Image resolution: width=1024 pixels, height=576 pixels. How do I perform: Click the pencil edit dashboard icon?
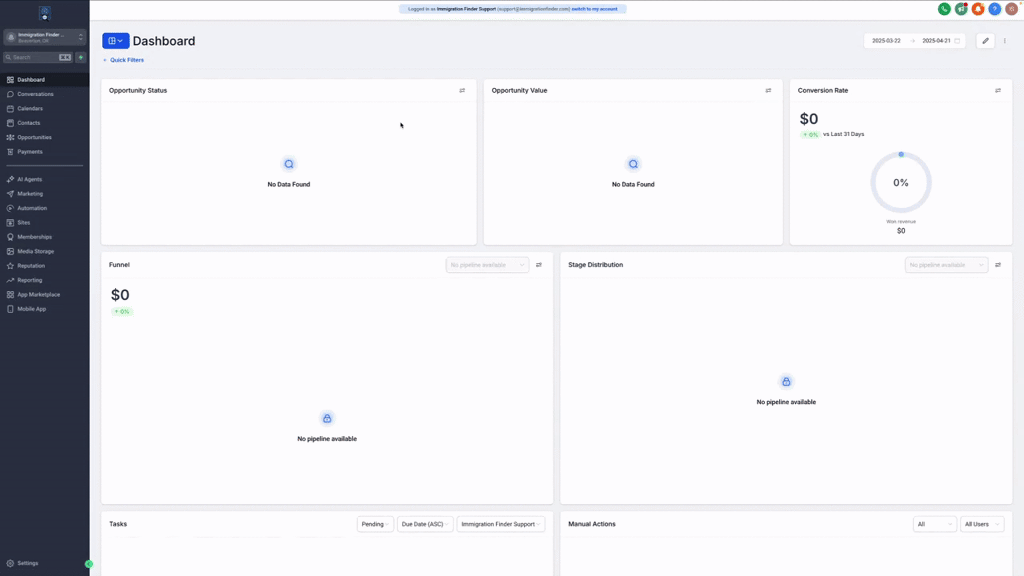pyautogui.click(x=985, y=41)
